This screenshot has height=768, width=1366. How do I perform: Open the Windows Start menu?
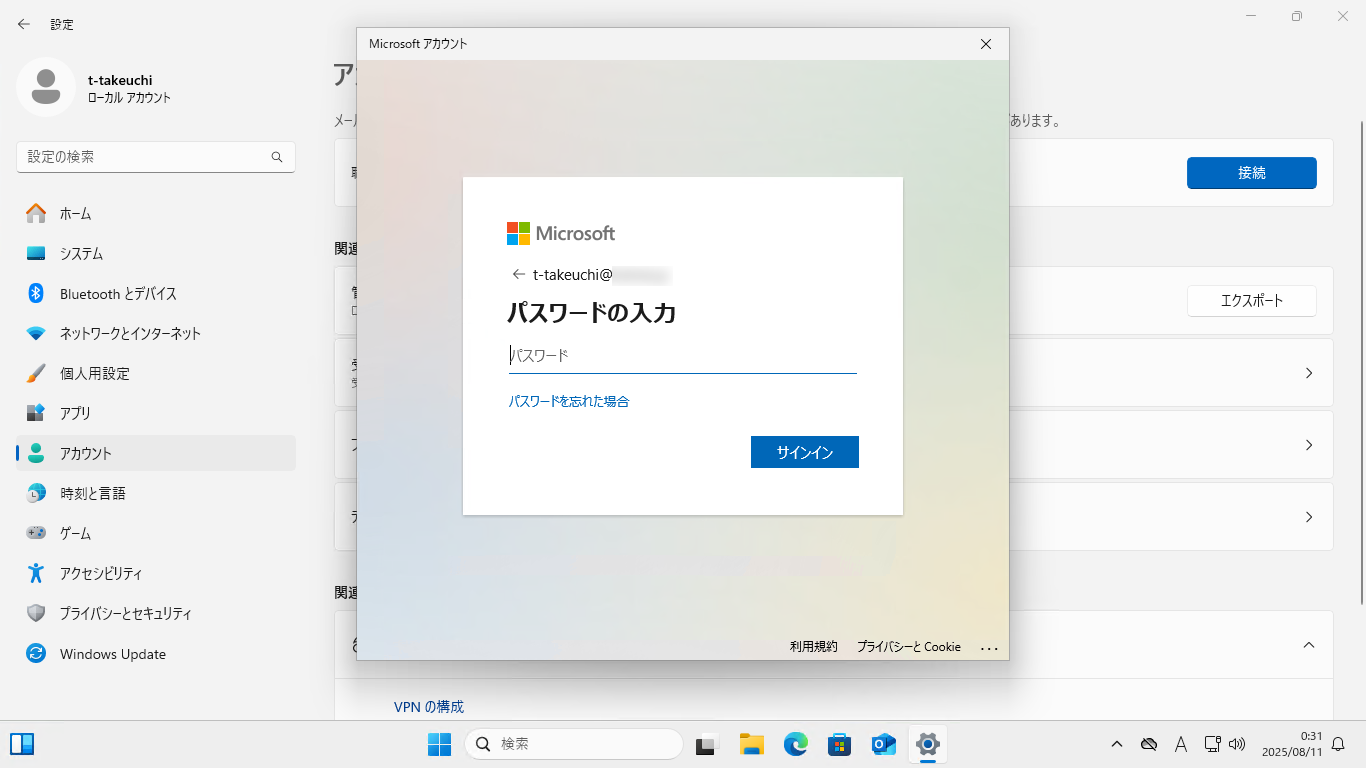tap(439, 744)
